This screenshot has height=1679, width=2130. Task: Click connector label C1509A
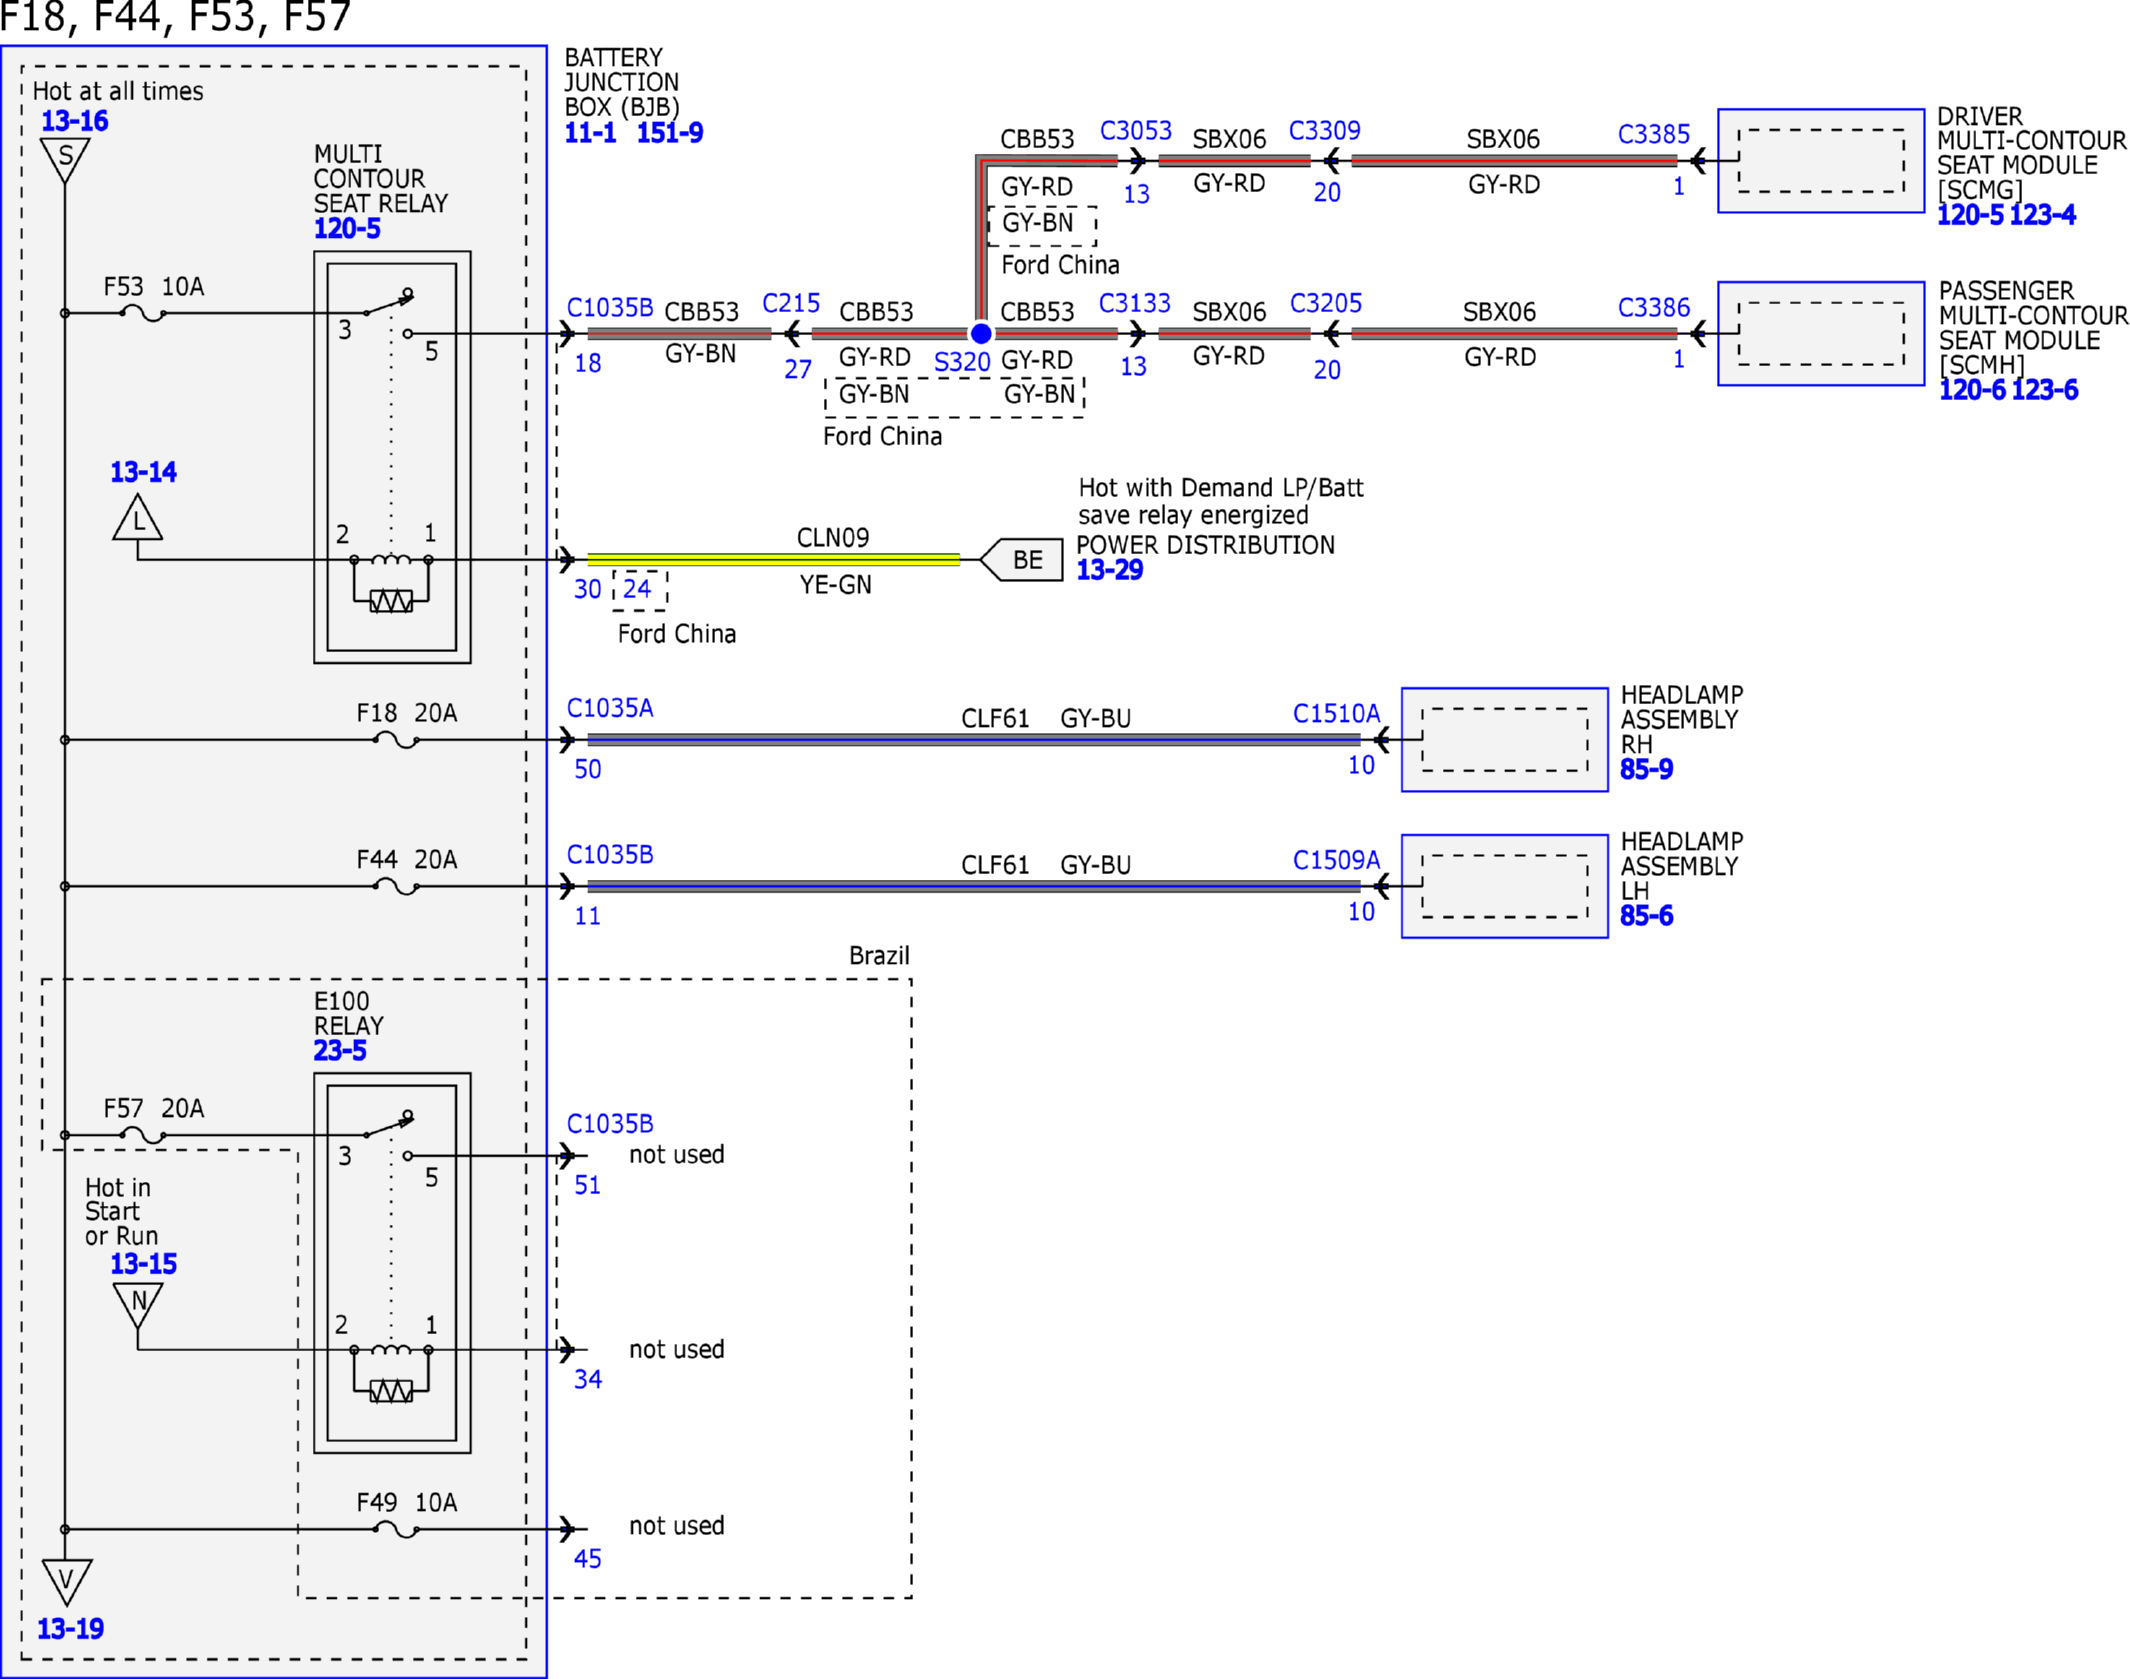pyautogui.click(x=1336, y=860)
